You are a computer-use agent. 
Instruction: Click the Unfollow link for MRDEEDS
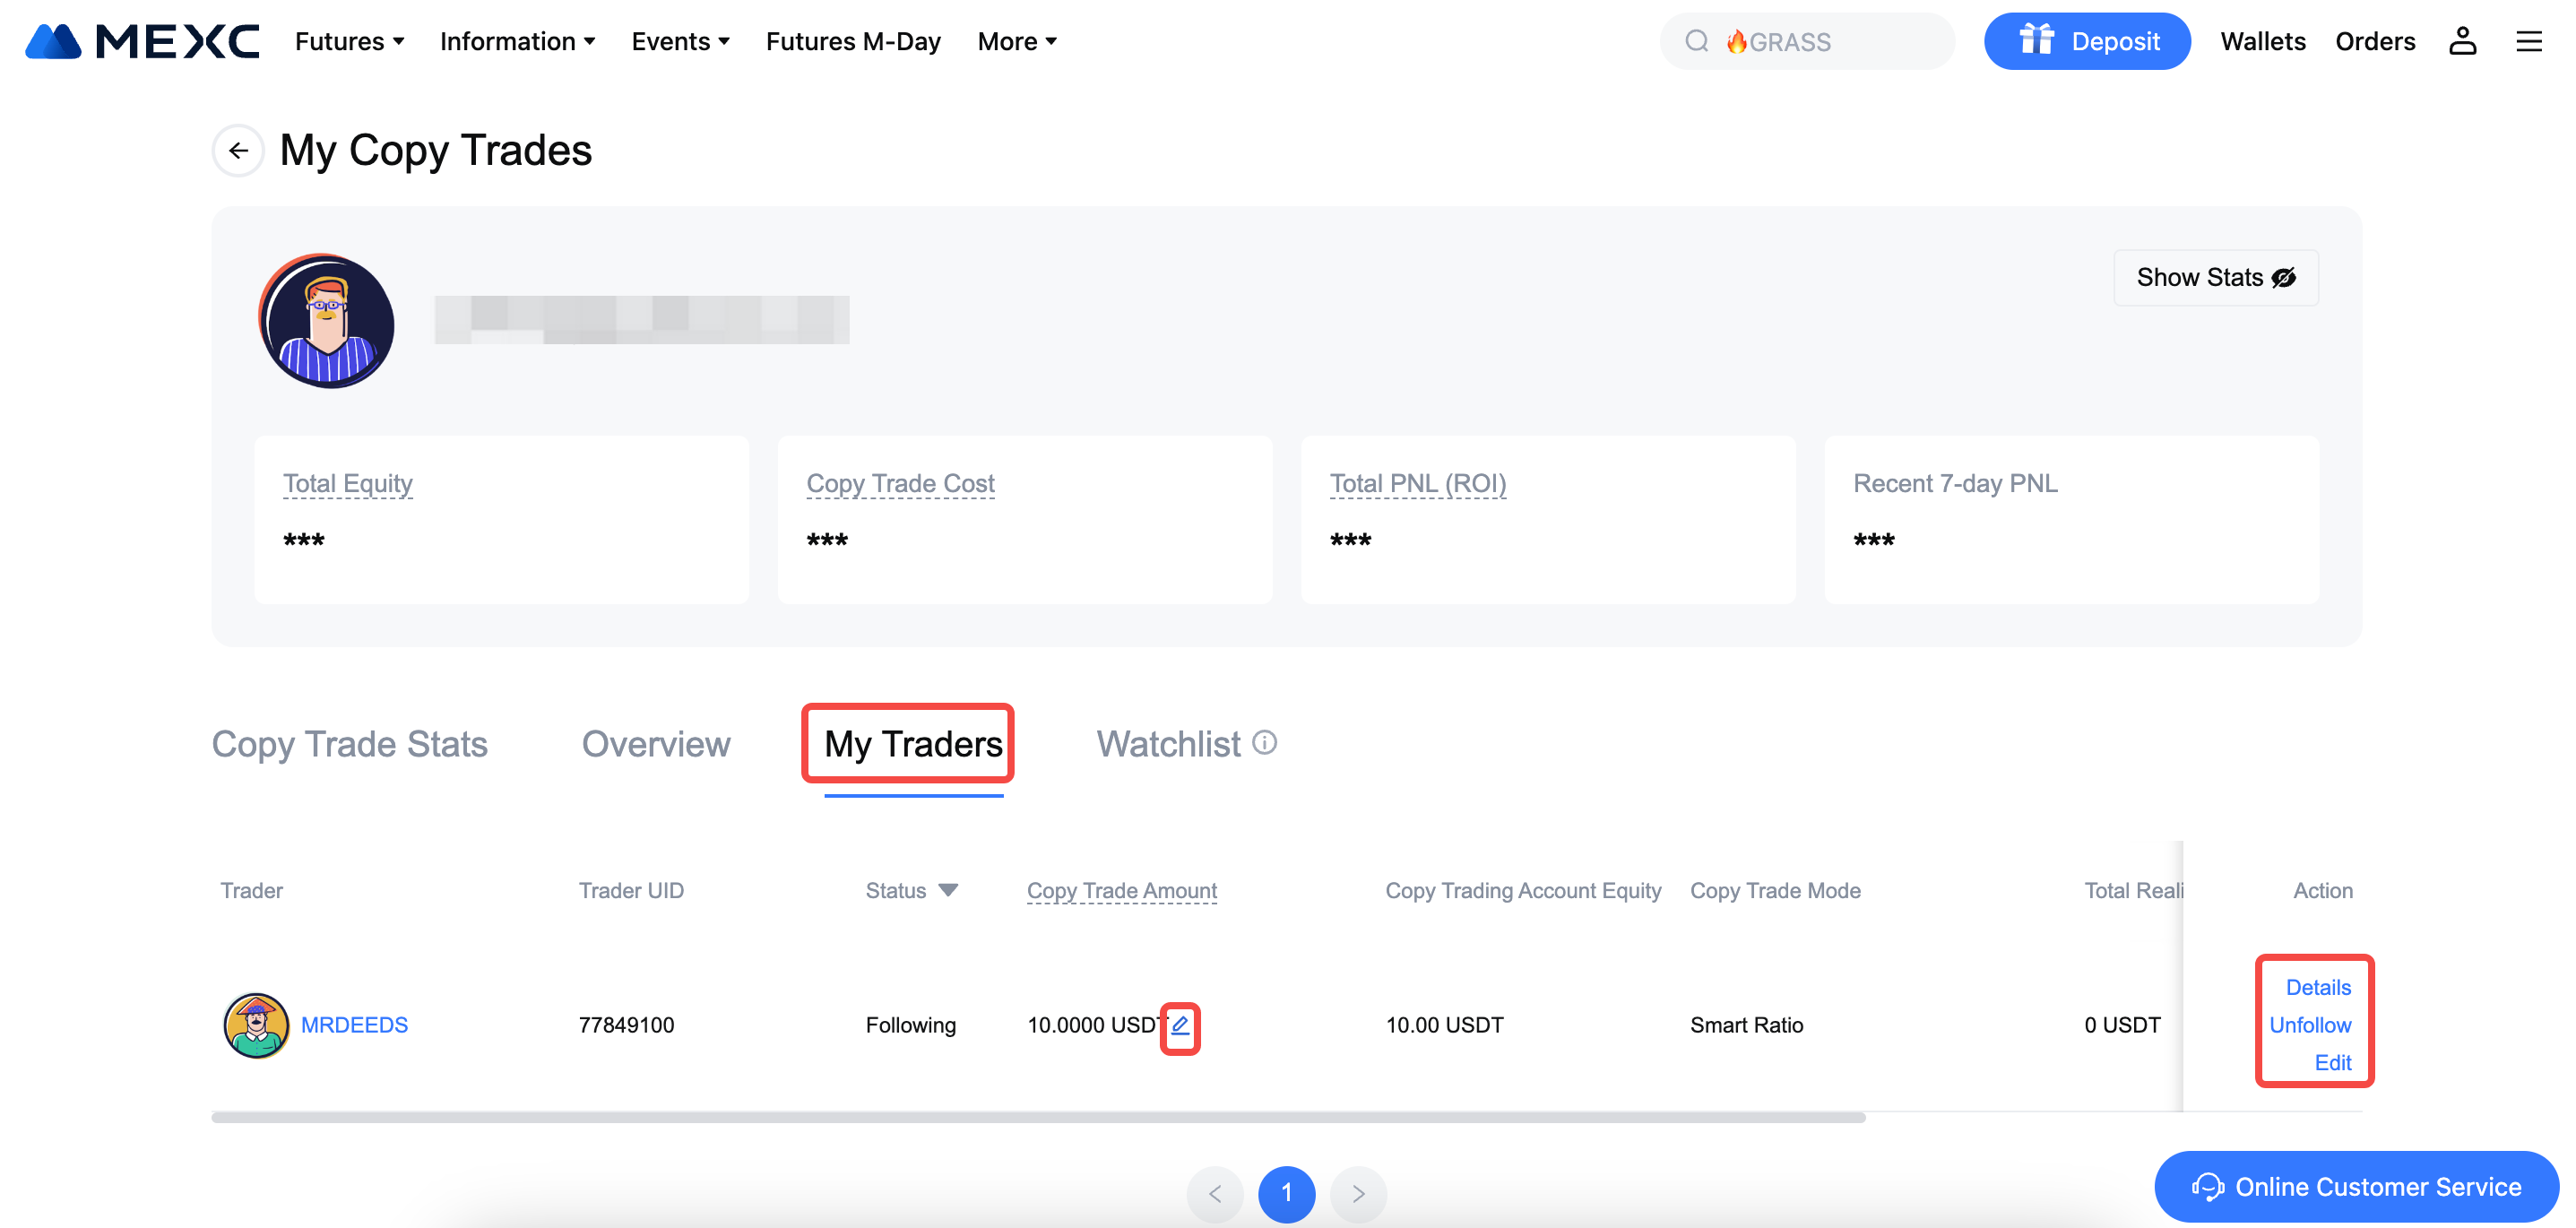(x=2309, y=1025)
